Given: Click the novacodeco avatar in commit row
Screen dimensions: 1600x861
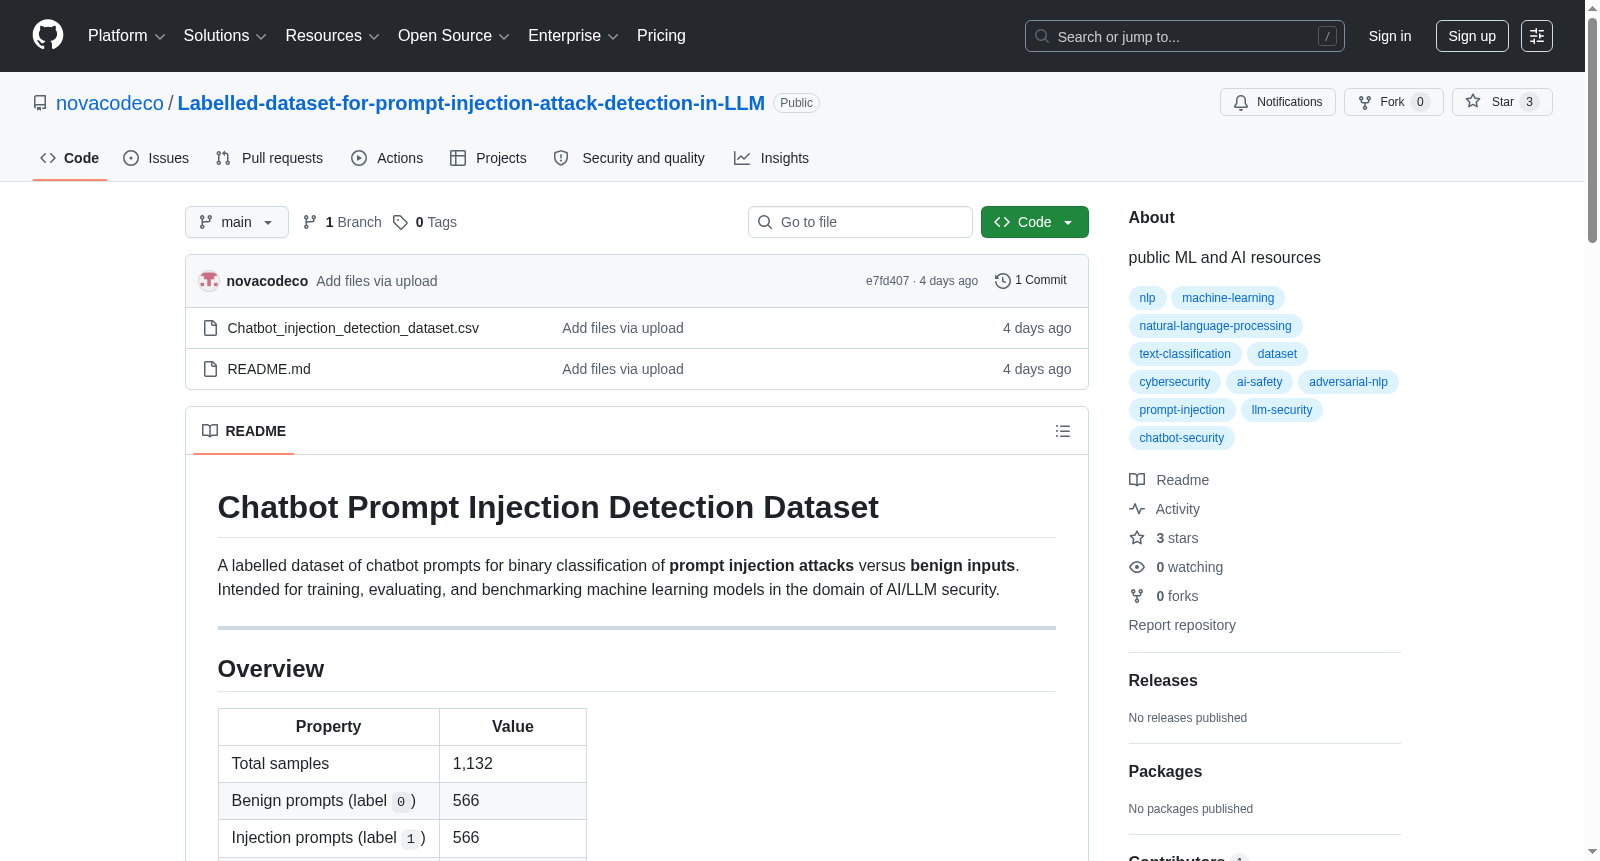Looking at the screenshot, I should click(x=209, y=281).
